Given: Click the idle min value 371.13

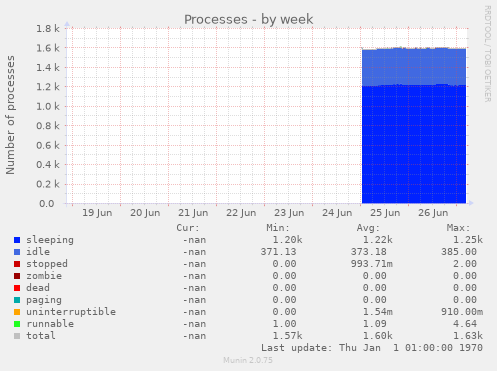Looking at the screenshot, I should click(278, 252).
